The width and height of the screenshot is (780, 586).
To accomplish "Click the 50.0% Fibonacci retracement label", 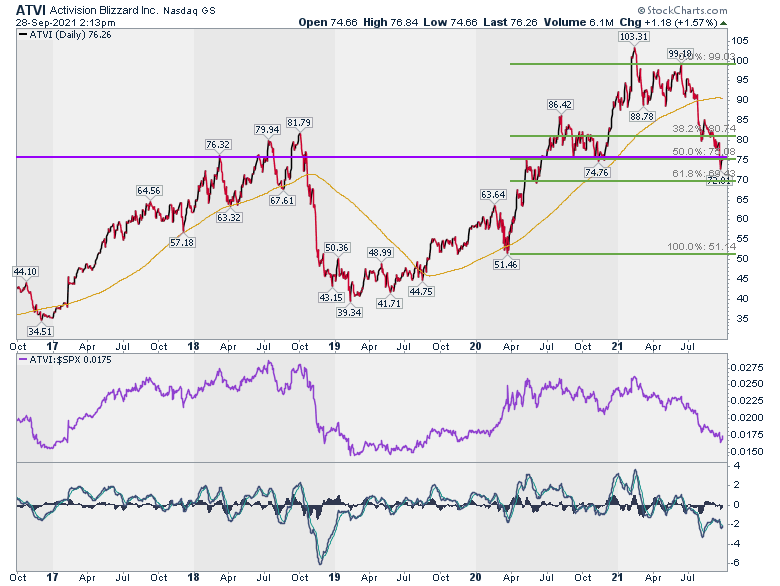I will (704, 152).
